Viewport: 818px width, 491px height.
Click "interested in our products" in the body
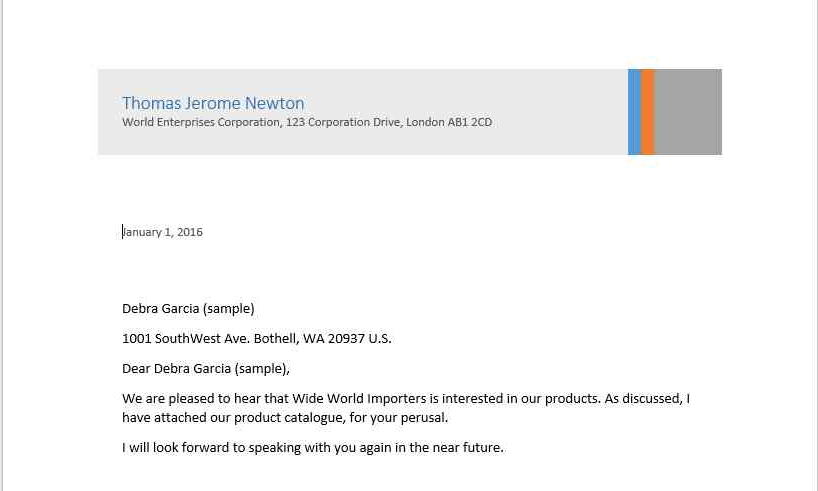click(520, 399)
